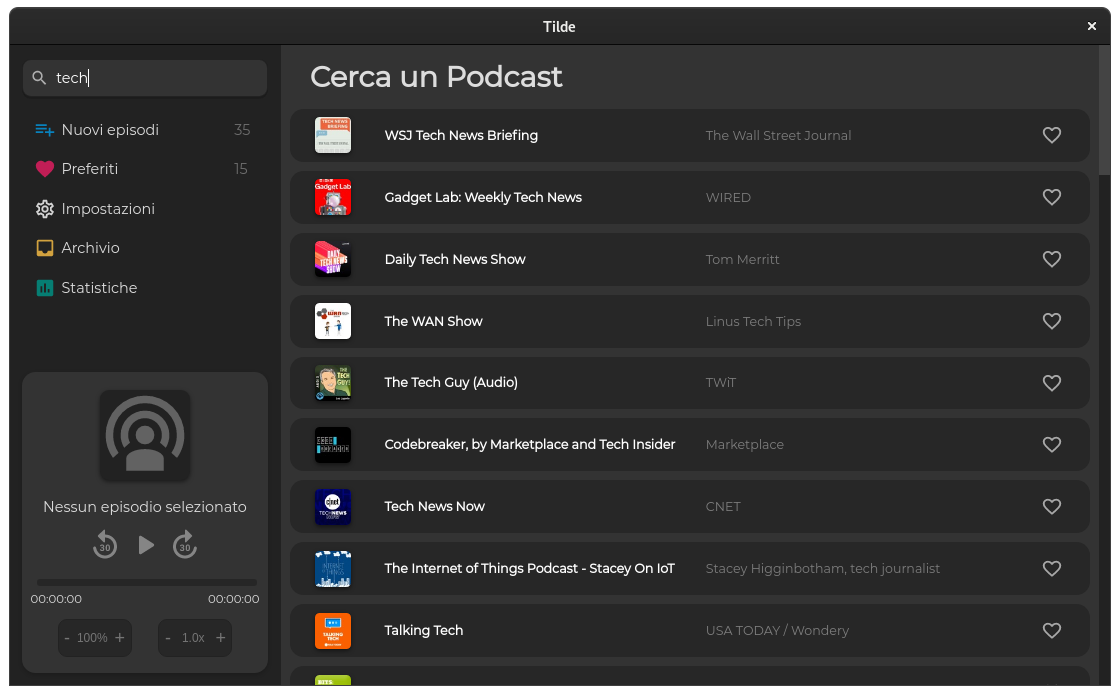
Task: Open 'The Tech Guy (Audio)' title
Action: (451, 383)
